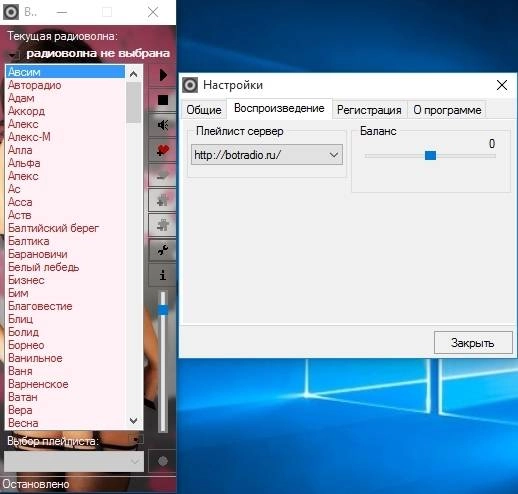Choose the Ваня station

coord(65,371)
